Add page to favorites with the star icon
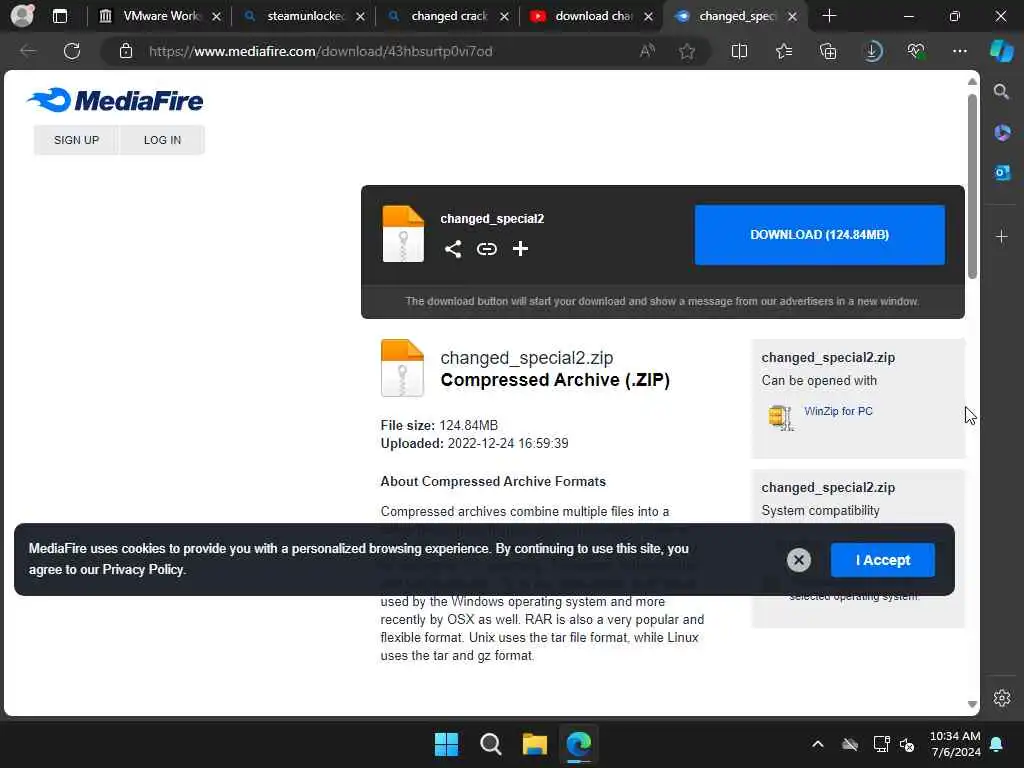The height and width of the screenshot is (768, 1024). coord(686,51)
